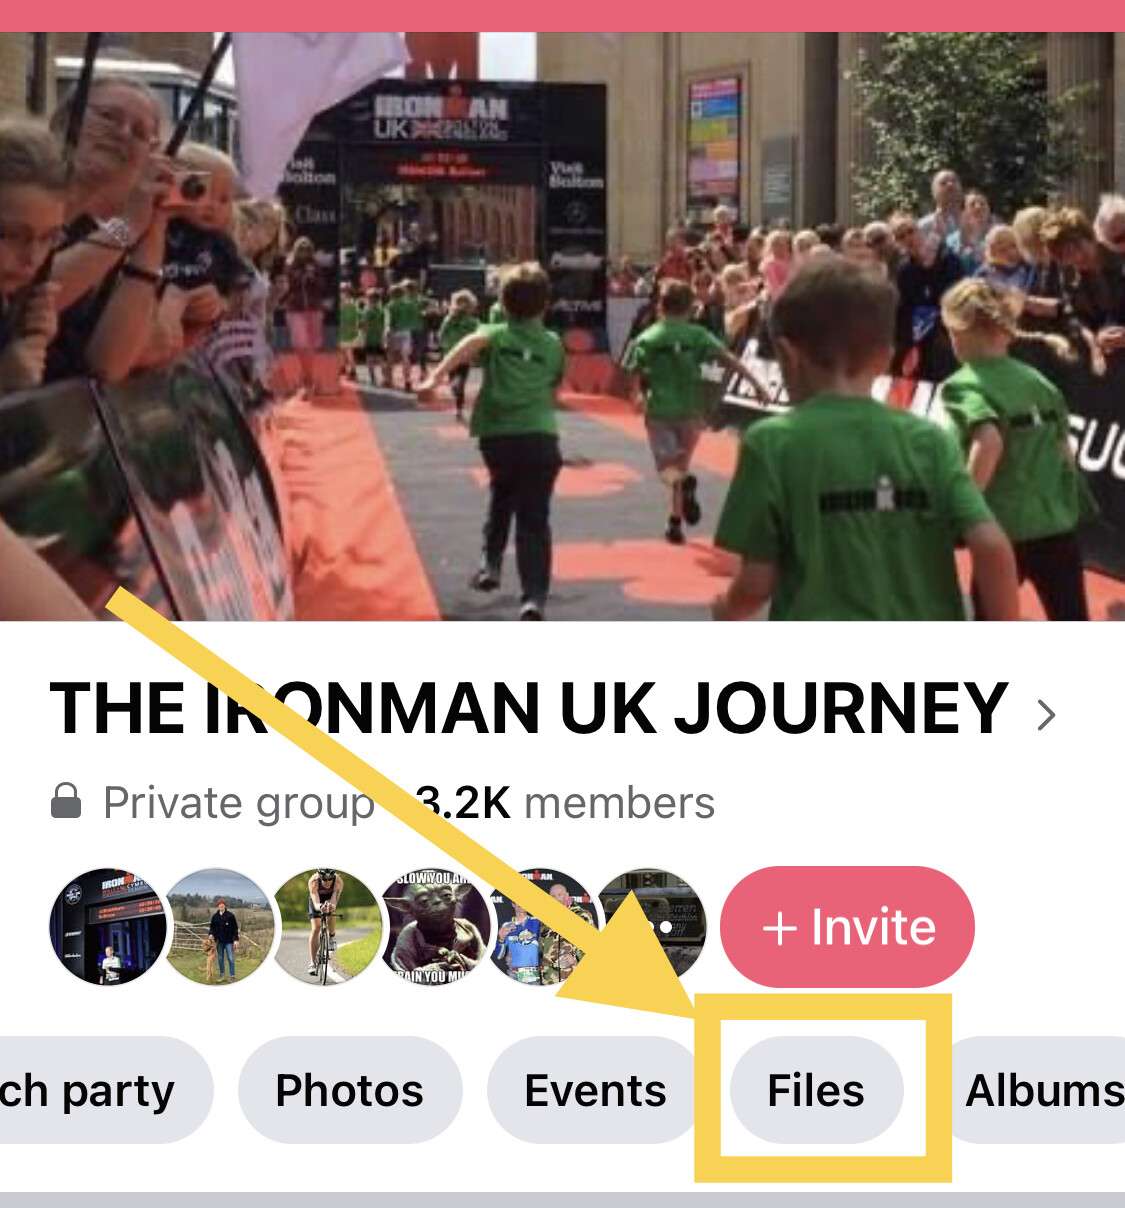
Task: Open the Events tab
Action: [595, 1090]
